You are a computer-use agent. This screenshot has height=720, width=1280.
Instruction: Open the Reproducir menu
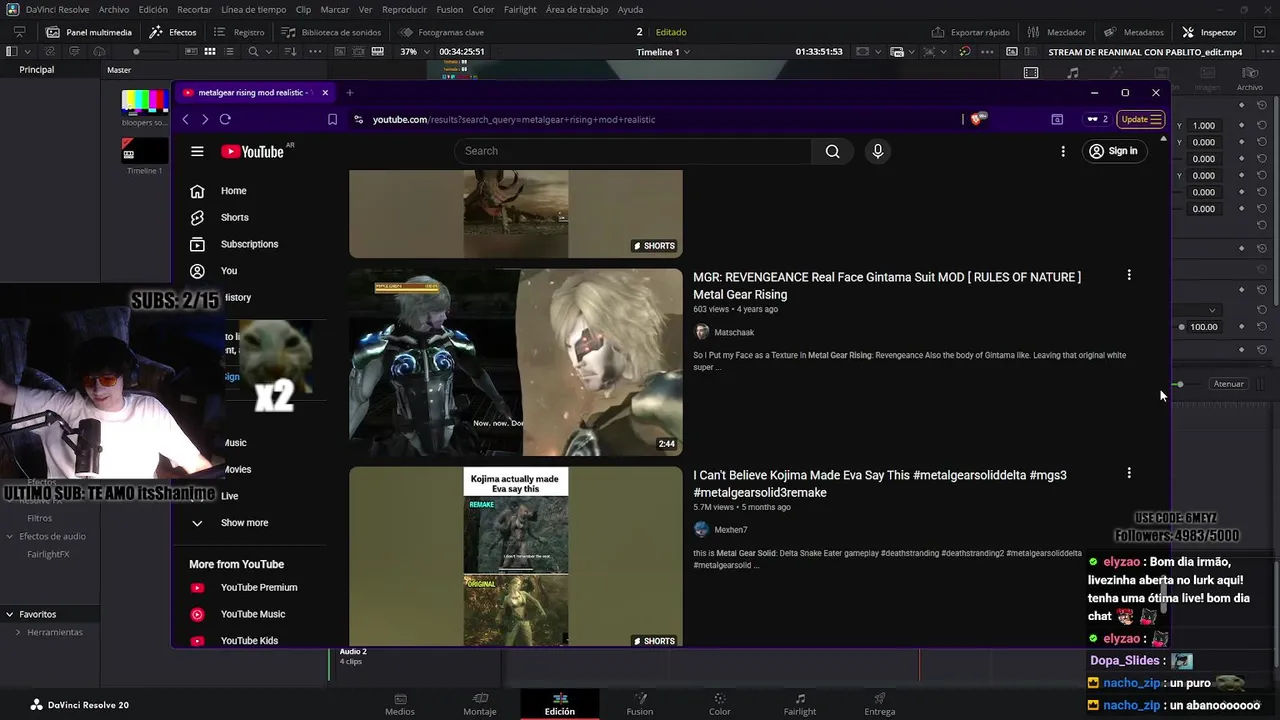click(404, 9)
